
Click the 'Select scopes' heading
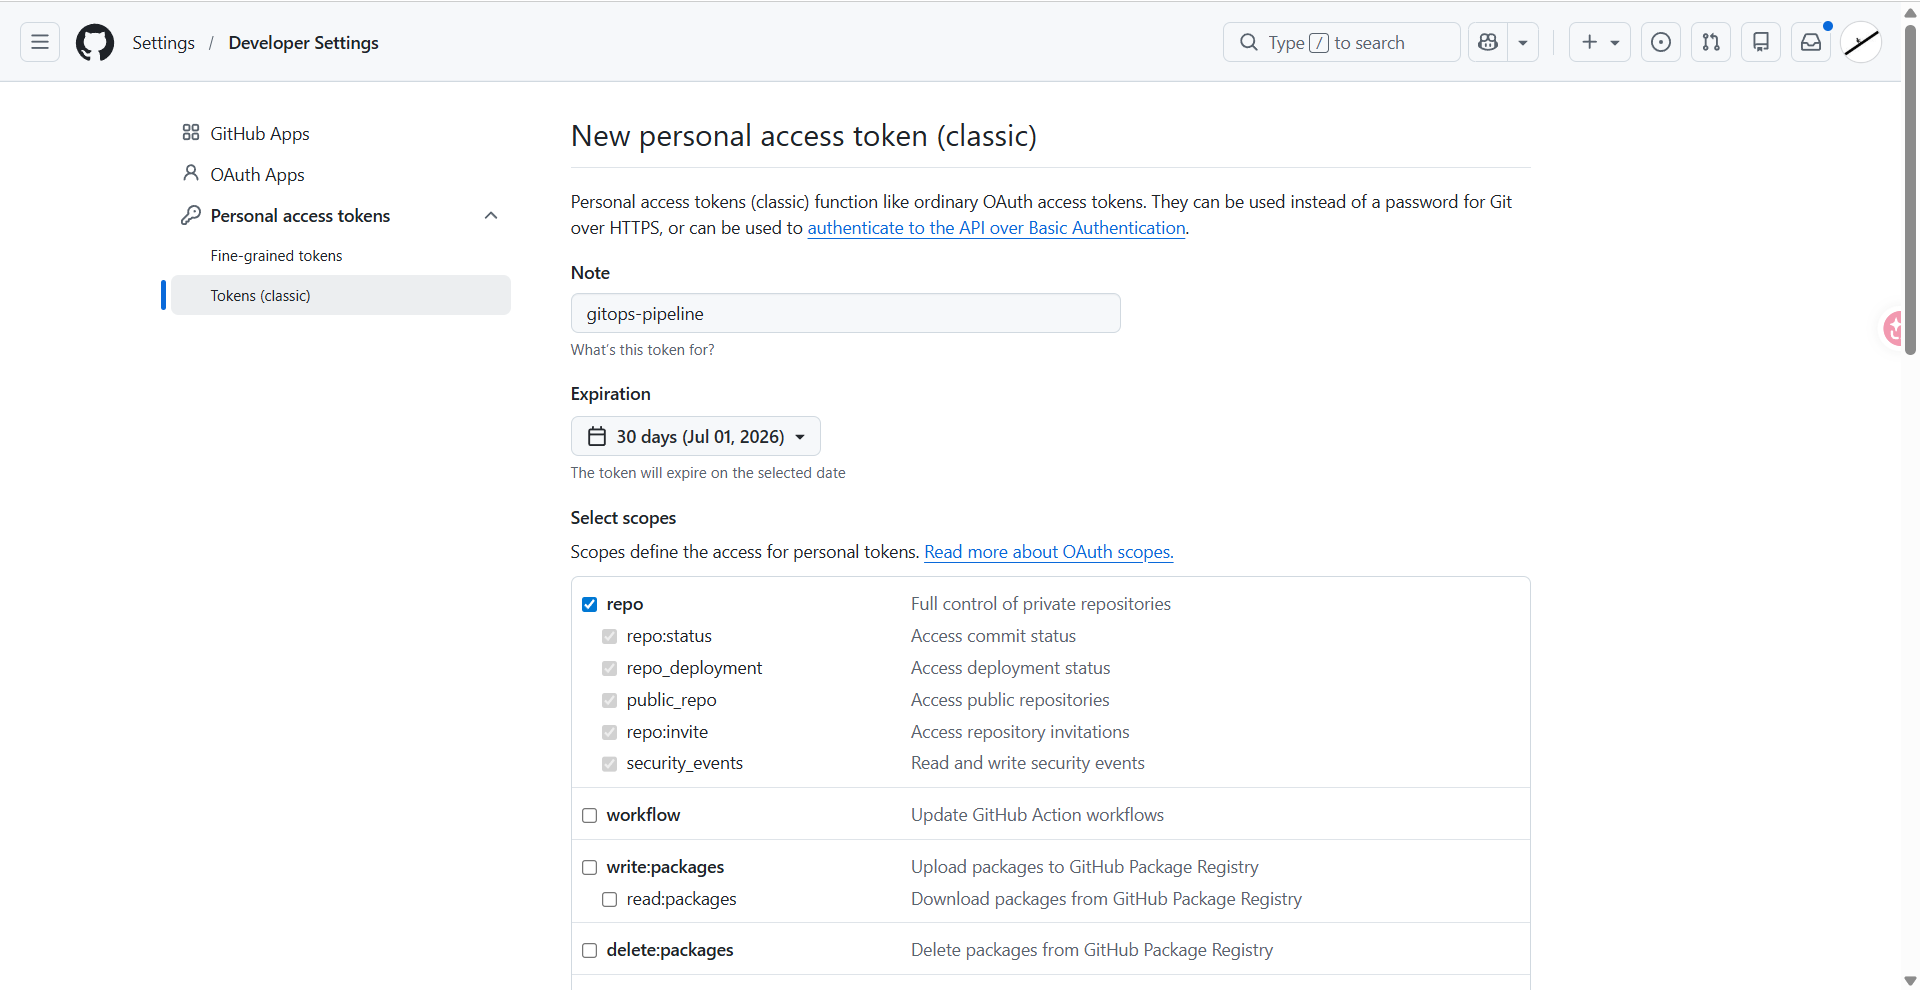pyautogui.click(x=623, y=517)
